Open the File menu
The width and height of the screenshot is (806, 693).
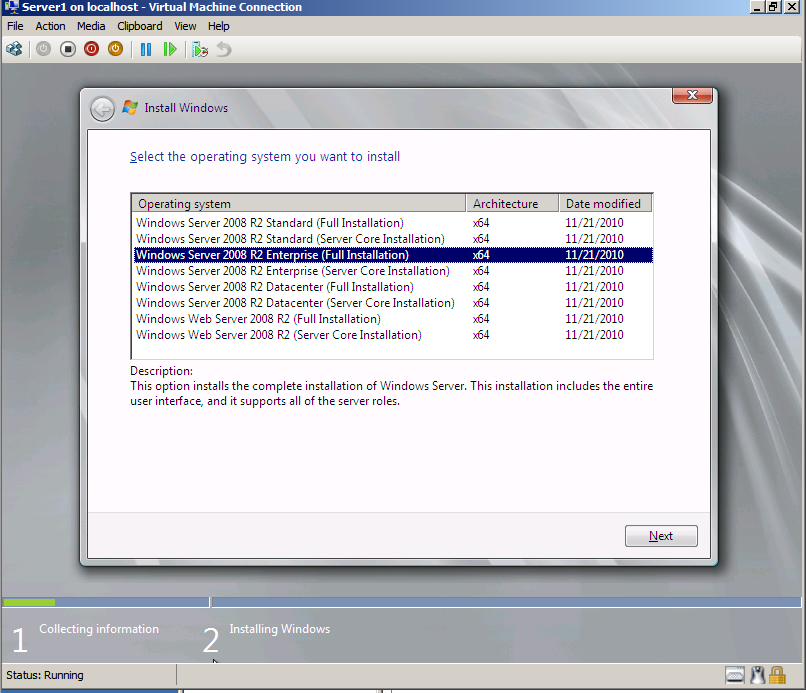coord(15,26)
